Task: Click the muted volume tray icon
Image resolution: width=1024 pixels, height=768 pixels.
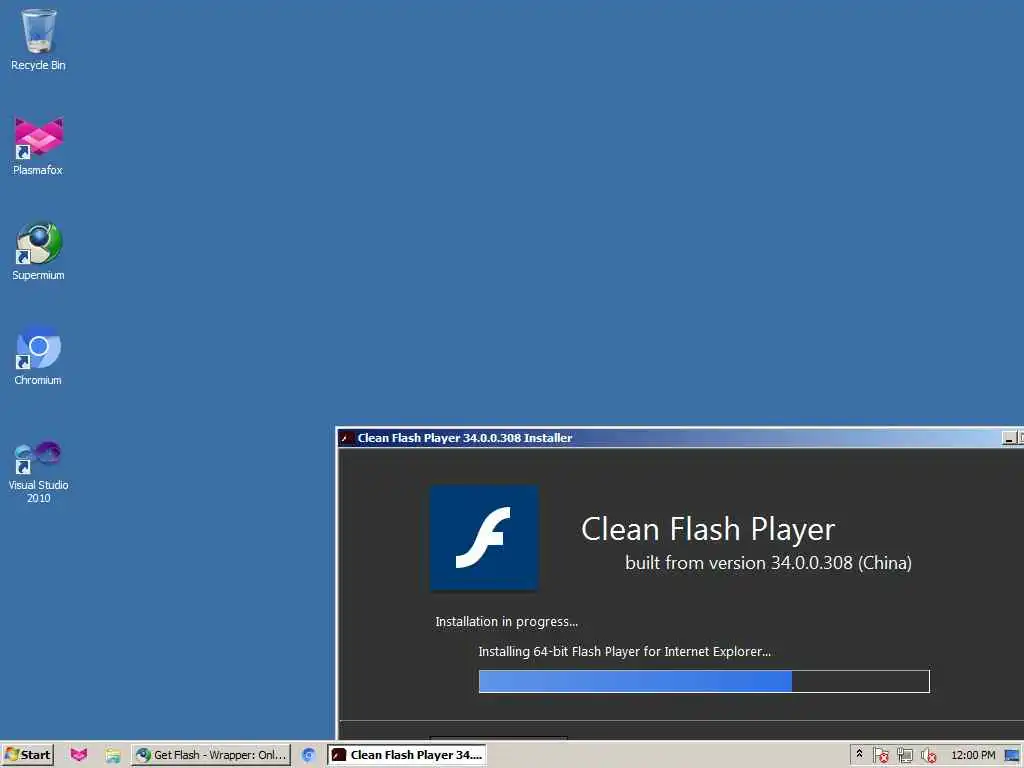Action: pos(928,755)
